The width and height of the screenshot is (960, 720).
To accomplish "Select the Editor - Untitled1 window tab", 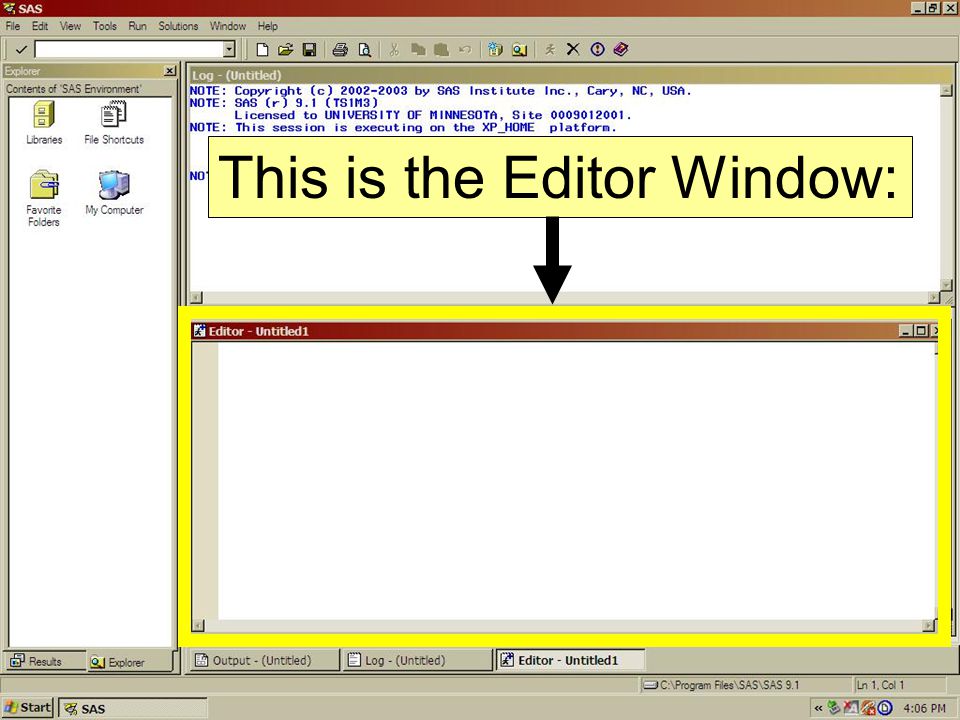I will (x=570, y=661).
